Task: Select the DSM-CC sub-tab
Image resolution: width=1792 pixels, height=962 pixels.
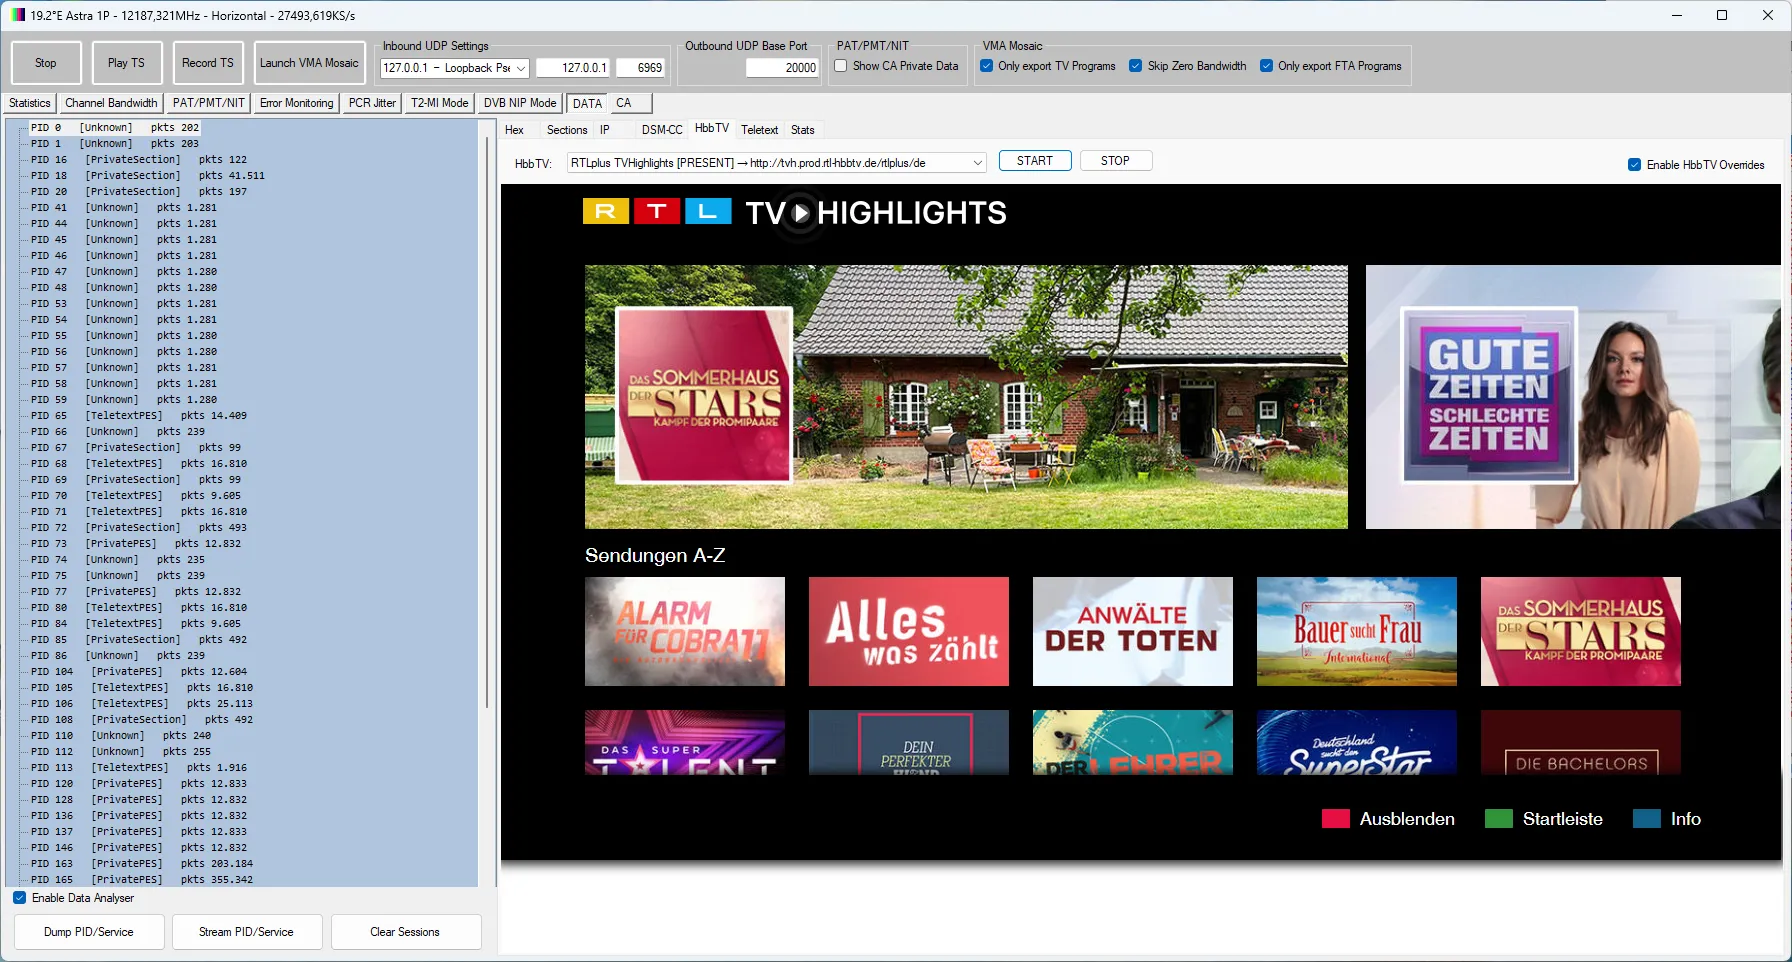Action: [x=662, y=130]
